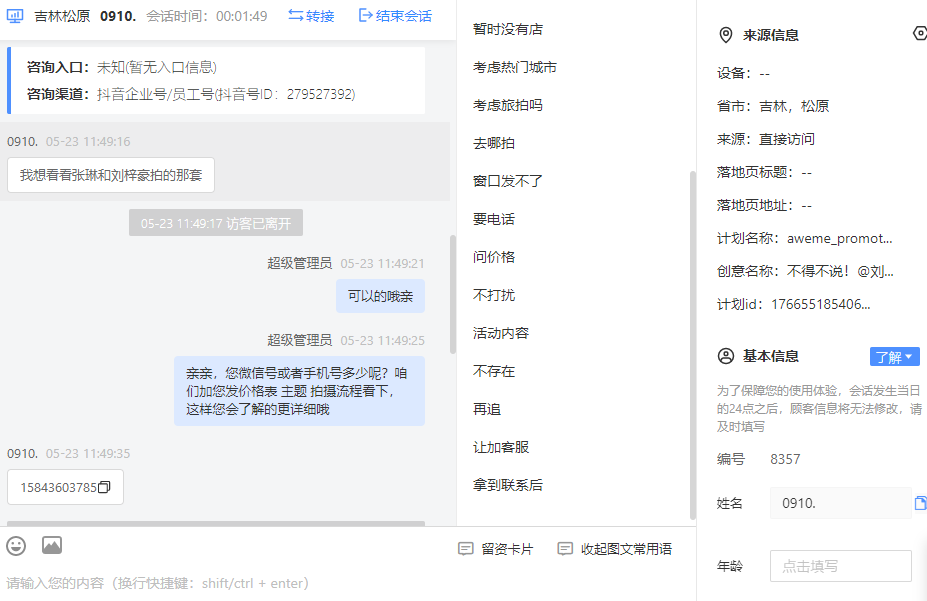
Task: Select quick phrase 去哪拍
Action: point(494,143)
